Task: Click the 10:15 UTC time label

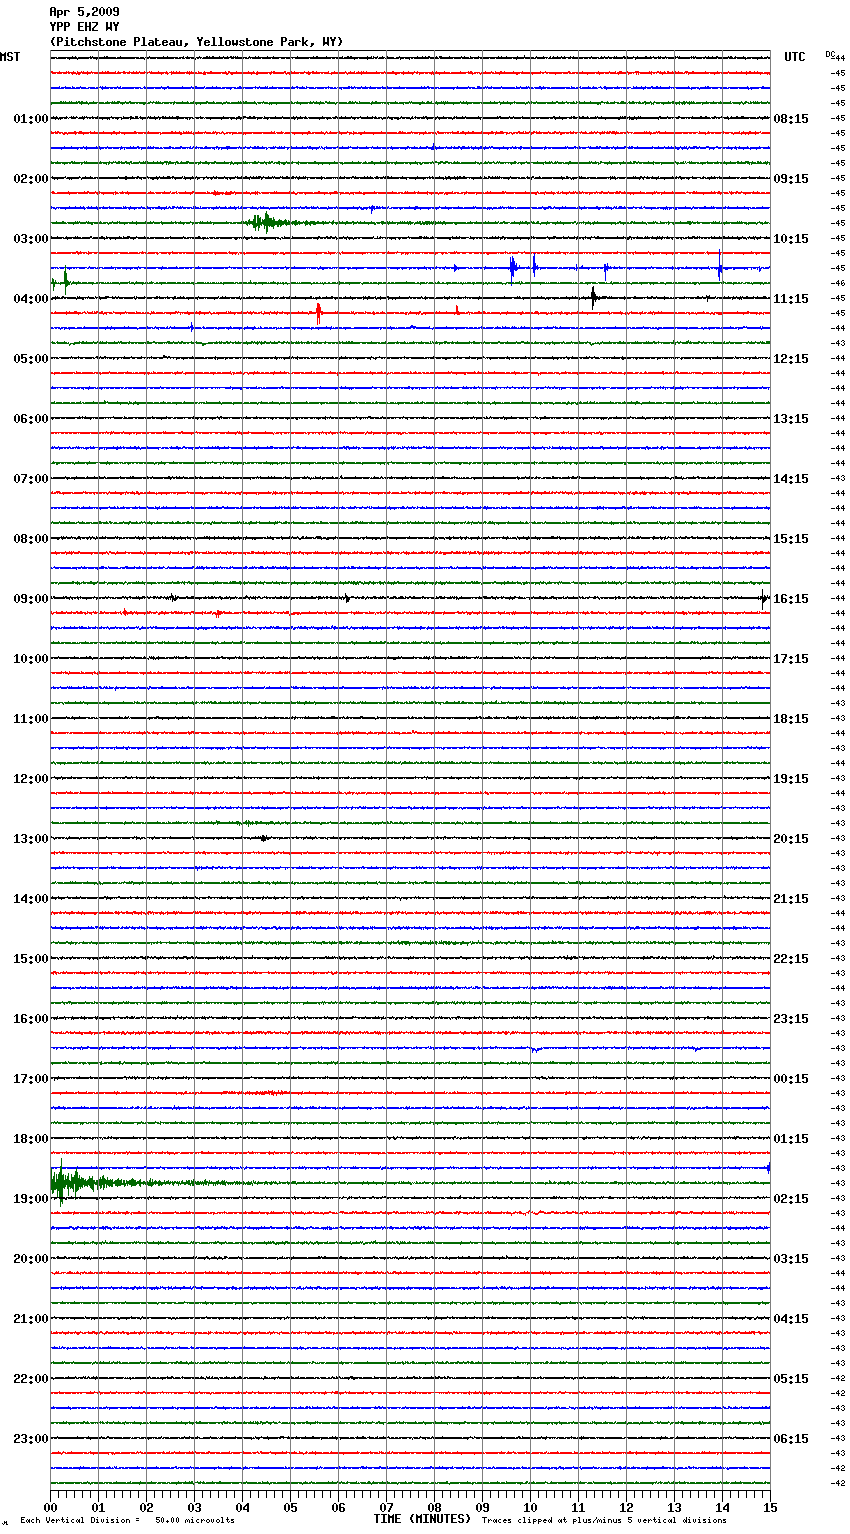Action: 791,239
